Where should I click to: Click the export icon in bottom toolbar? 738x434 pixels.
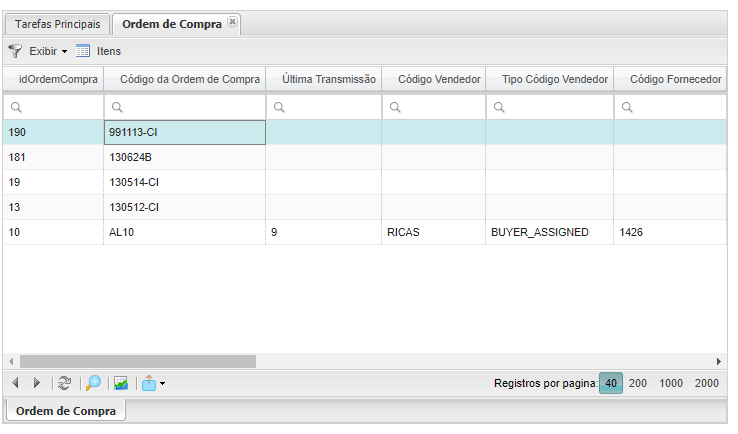(x=148, y=383)
